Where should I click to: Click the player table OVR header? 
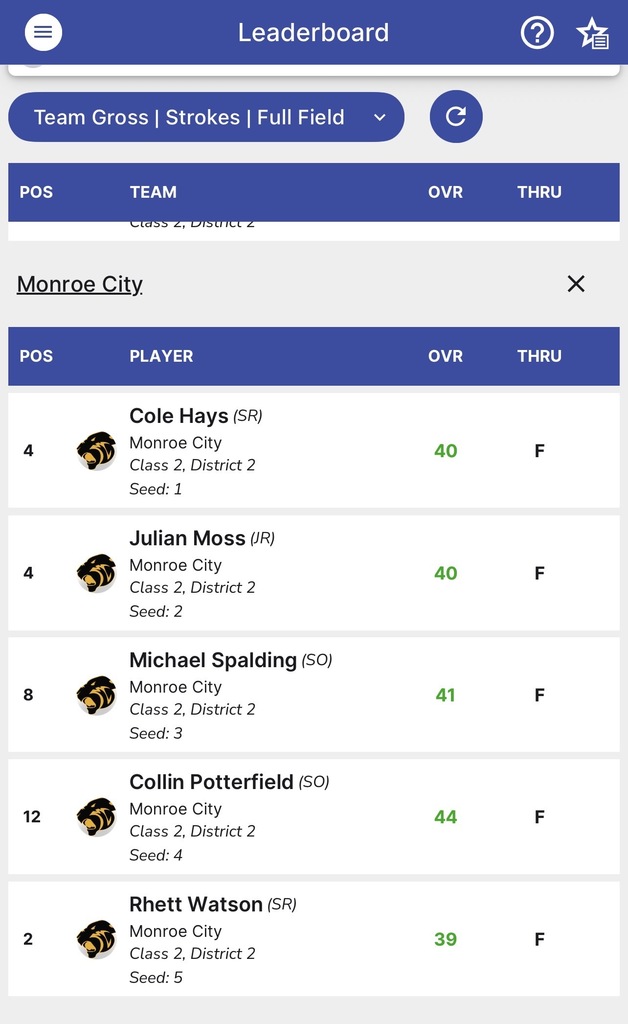[x=445, y=356]
